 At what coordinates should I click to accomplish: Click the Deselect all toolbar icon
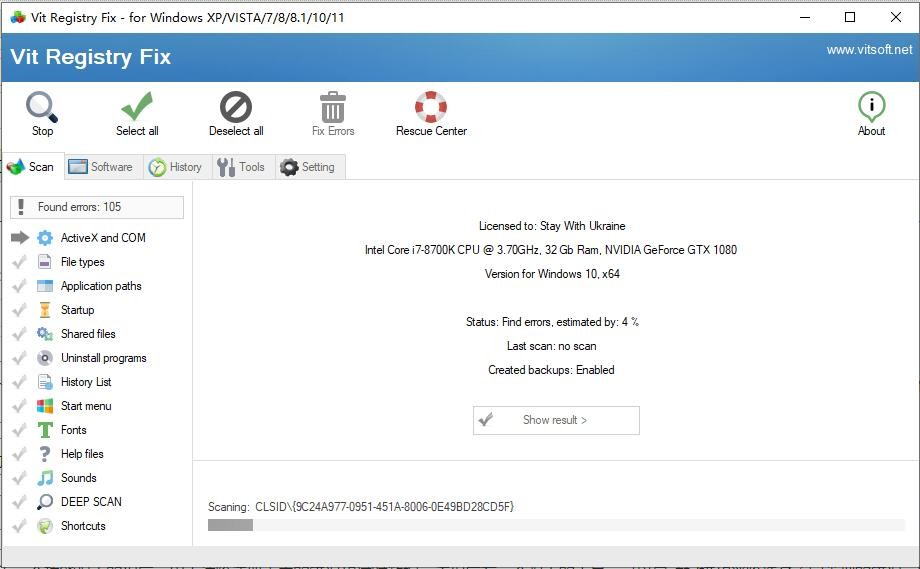tap(236, 107)
